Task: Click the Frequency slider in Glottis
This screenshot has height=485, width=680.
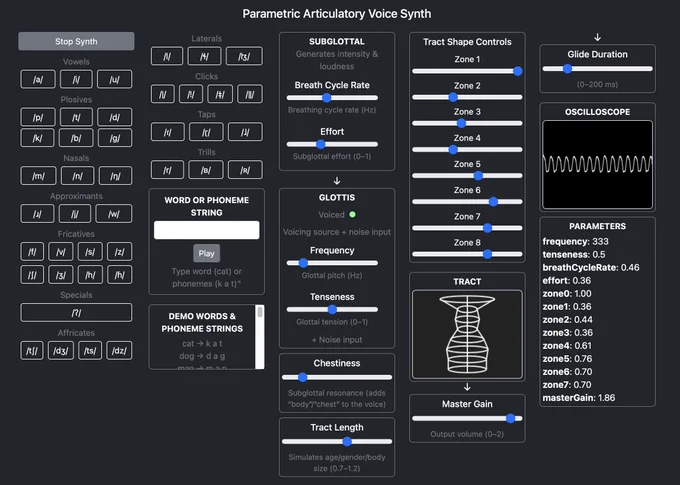Action: pos(332,263)
